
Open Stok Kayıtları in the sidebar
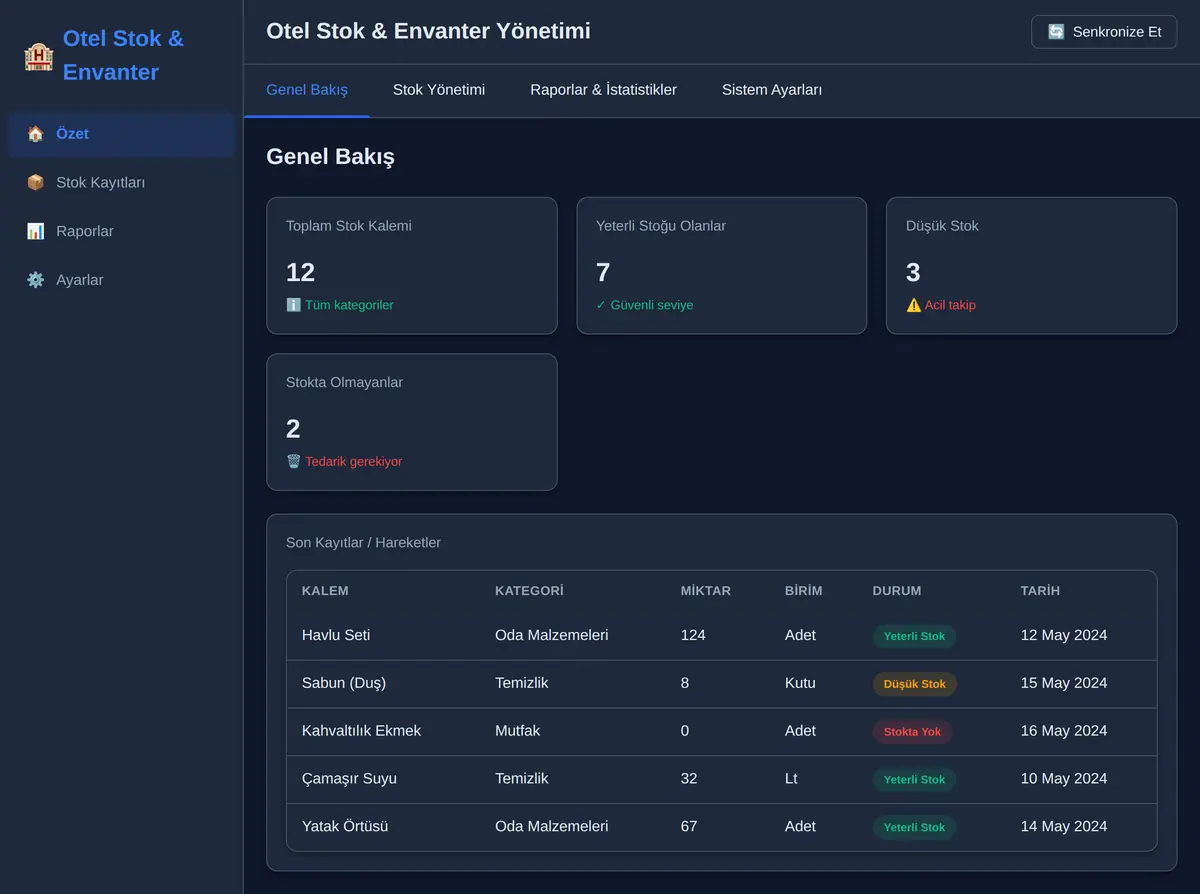[x=122, y=183]
